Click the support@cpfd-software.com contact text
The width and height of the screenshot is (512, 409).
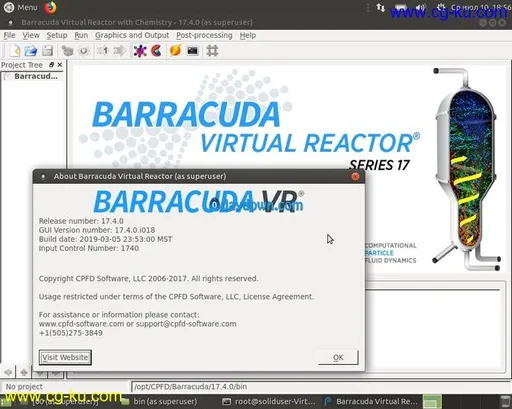click(x=186, y=324)
